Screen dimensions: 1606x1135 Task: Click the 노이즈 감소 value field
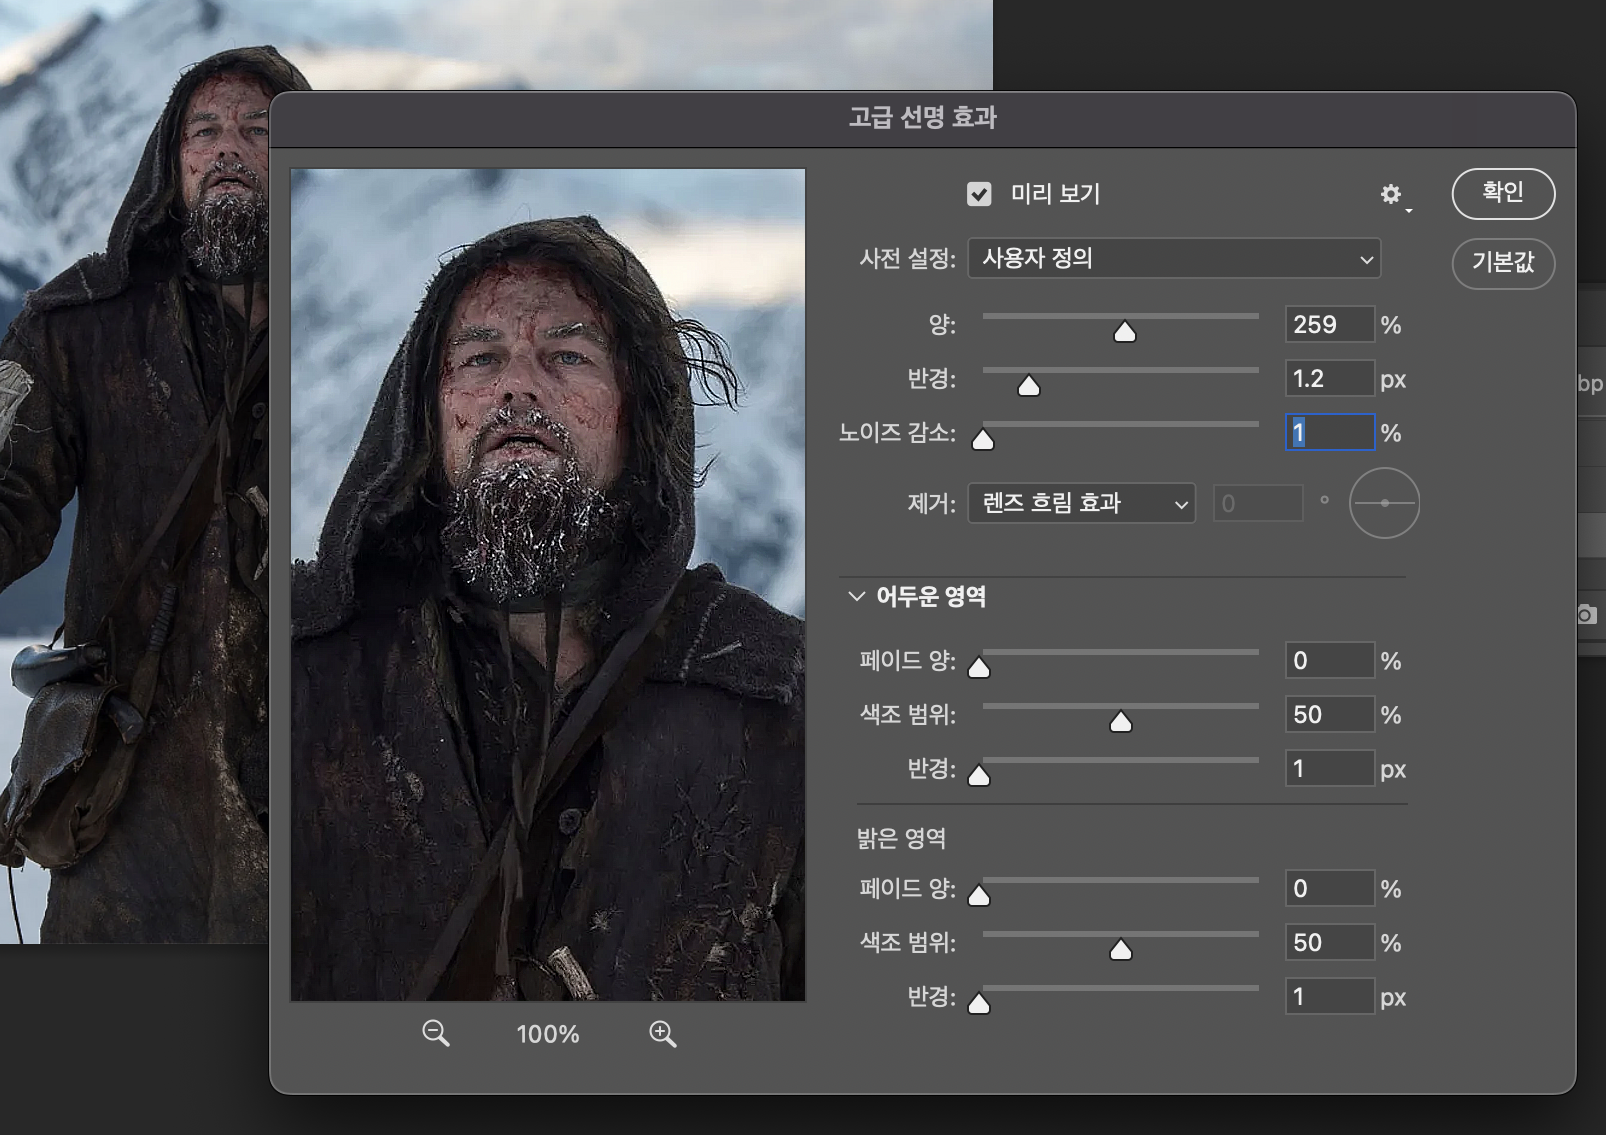1329,433
